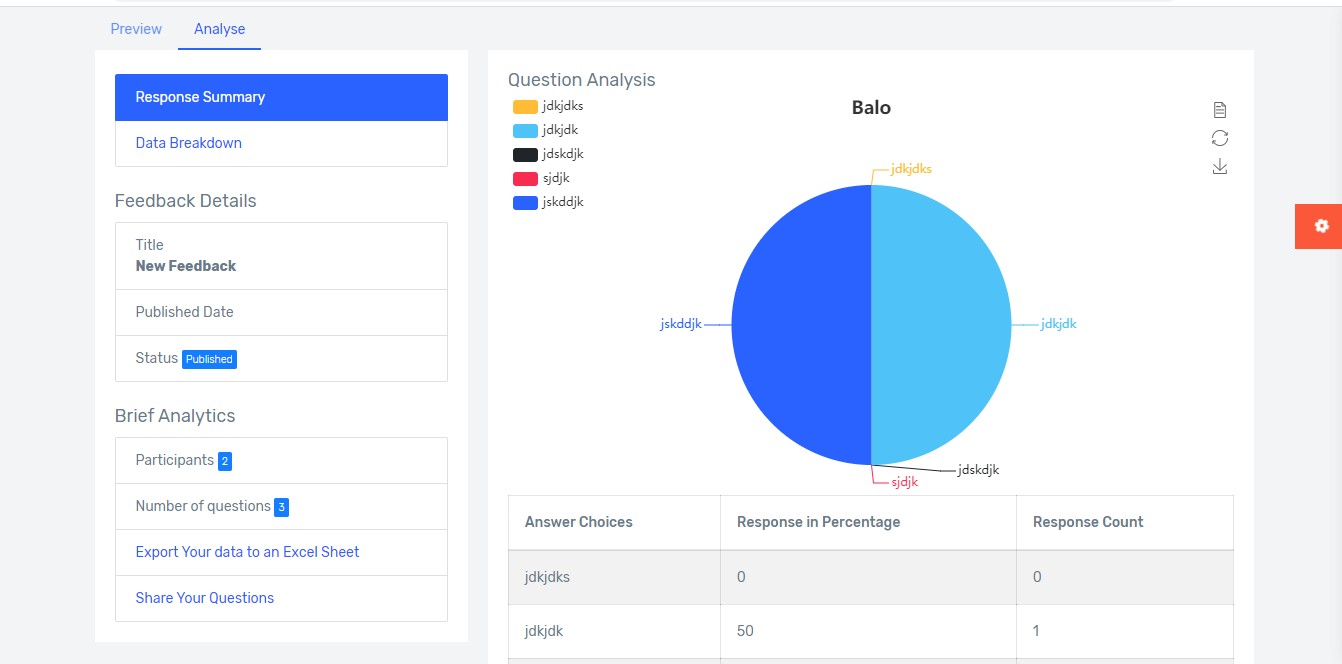Image resolution: width=1342 pixels, height=664 pixels.
Task: Open the Data Breakdown section
Action: tap(281, 143)
